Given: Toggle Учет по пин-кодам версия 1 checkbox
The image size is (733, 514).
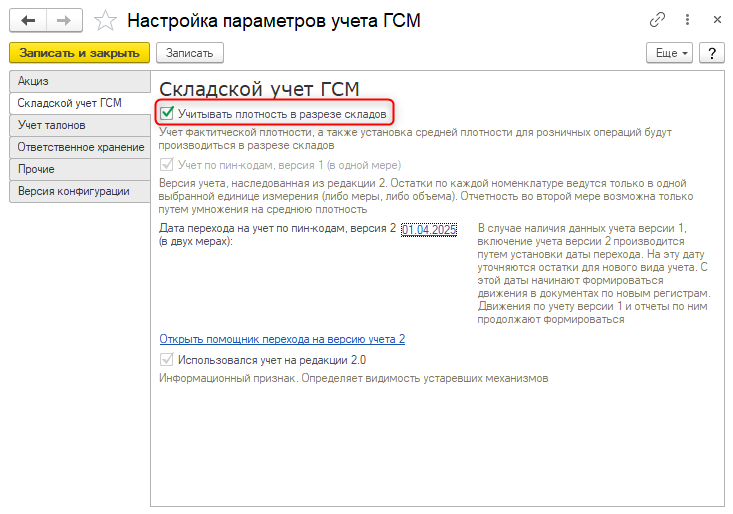Looking at the screenshot, I should point(168,163).
